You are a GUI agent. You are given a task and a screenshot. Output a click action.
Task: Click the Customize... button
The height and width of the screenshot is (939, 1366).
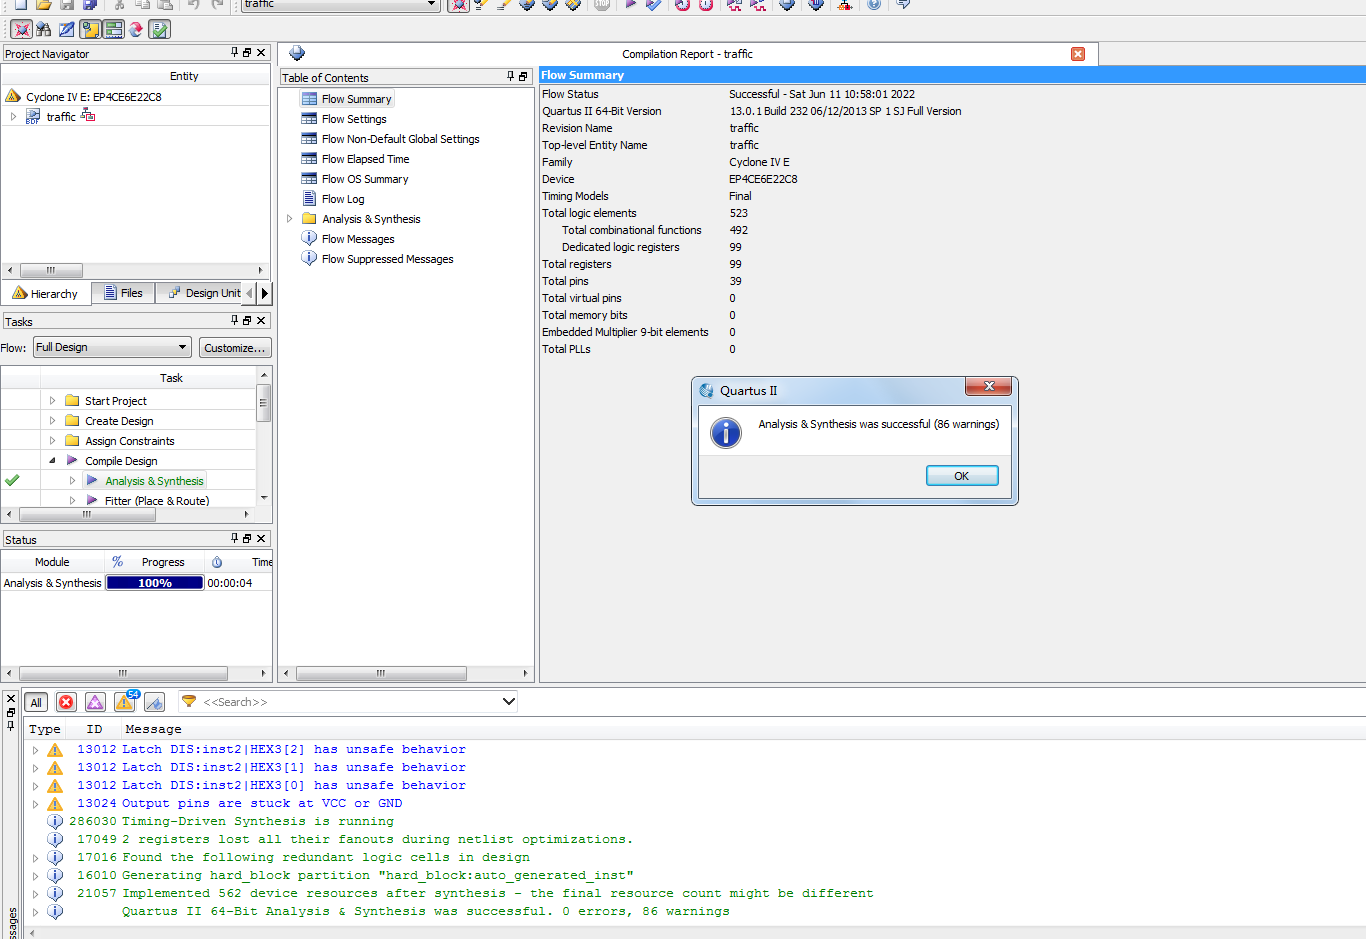235,348
